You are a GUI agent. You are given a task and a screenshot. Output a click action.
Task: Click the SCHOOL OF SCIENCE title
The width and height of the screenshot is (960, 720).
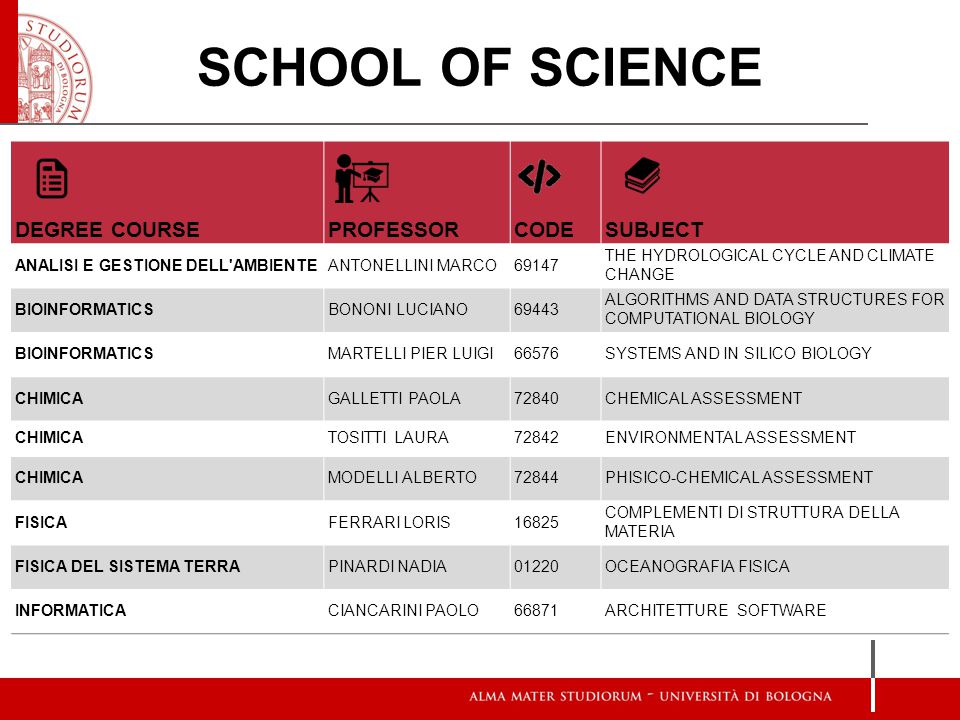click(479, 67)
